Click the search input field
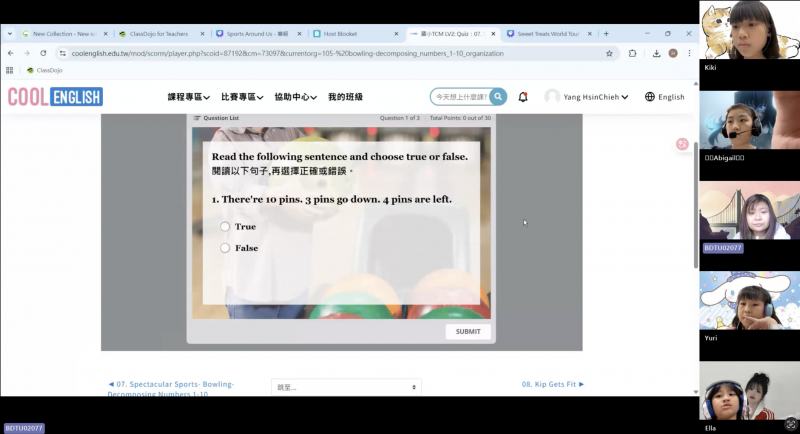The width and height of the screenshot is (800, 434). click(x=461, y=97)
